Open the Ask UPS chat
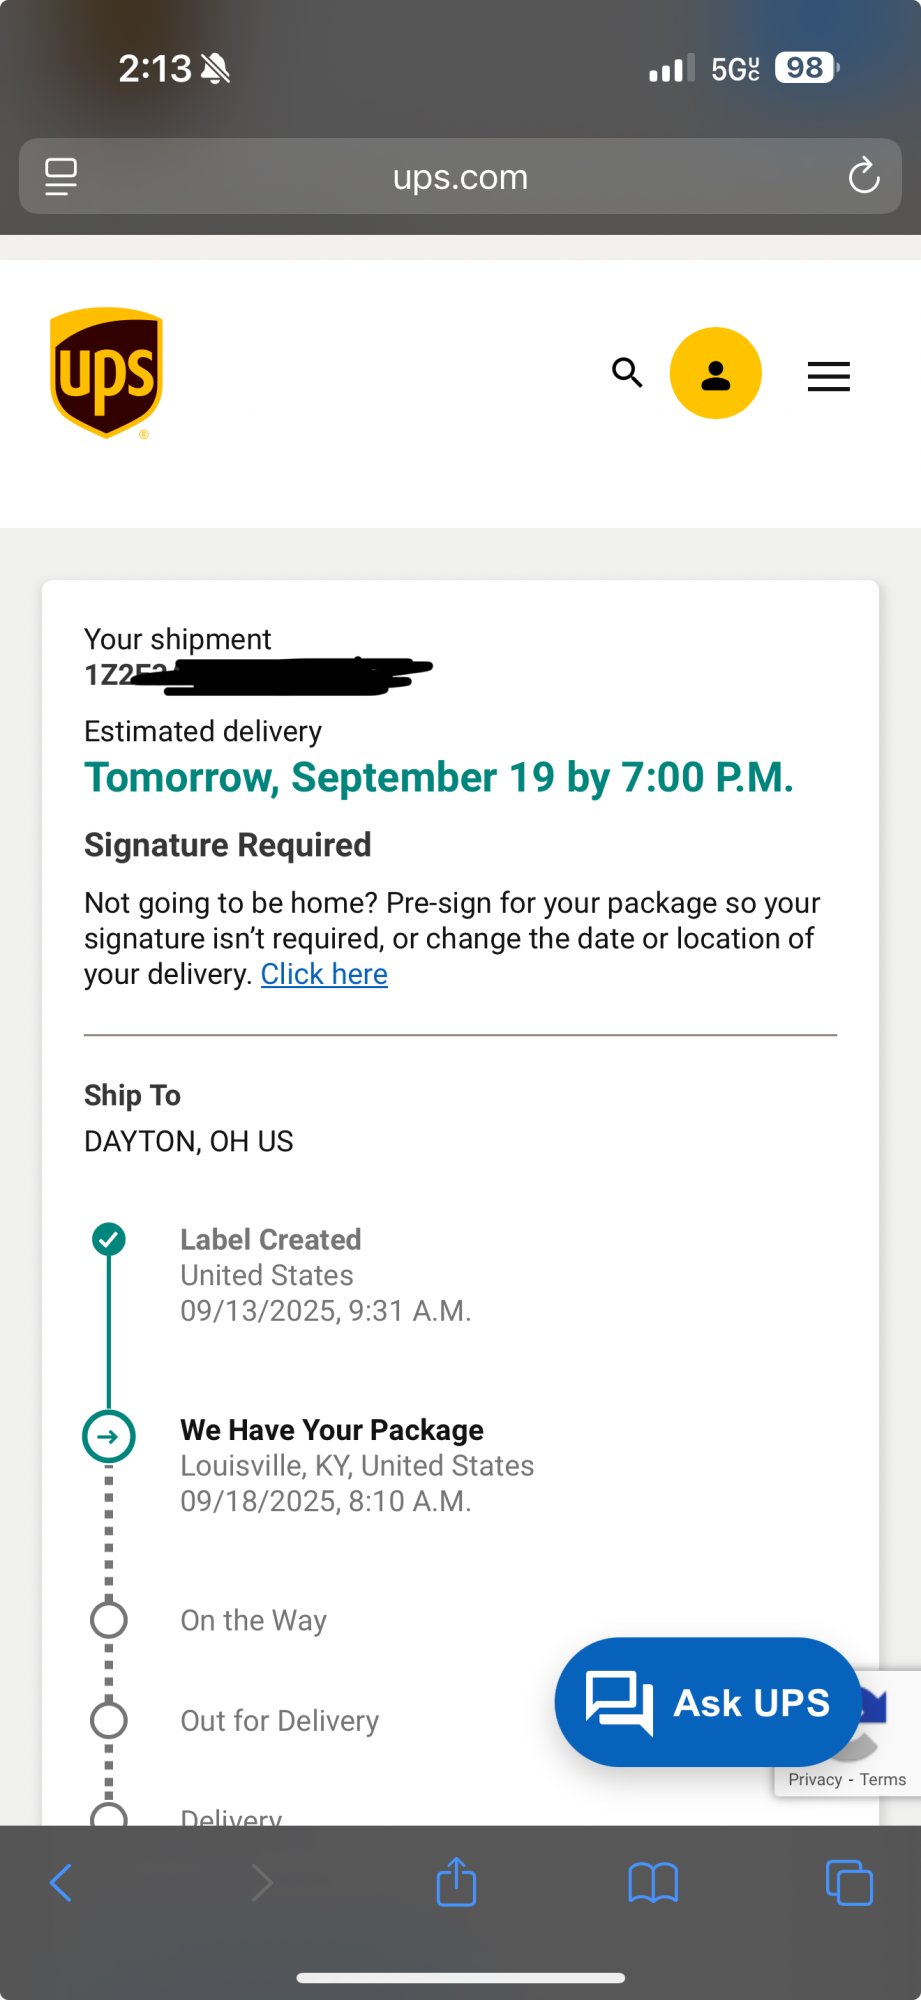 click(x=707, y=1702)
